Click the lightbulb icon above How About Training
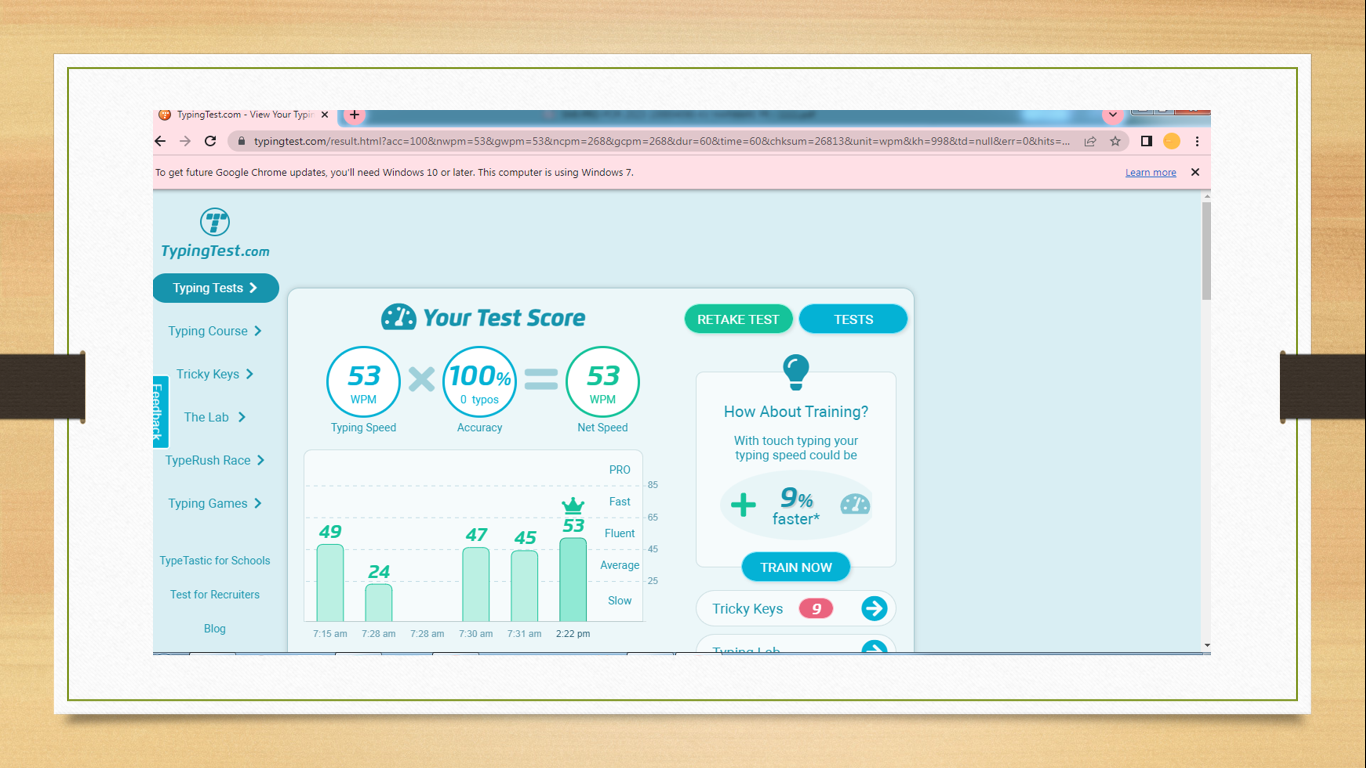The width and height of the screenshot is (1366, 768). (x=795, y=372)
